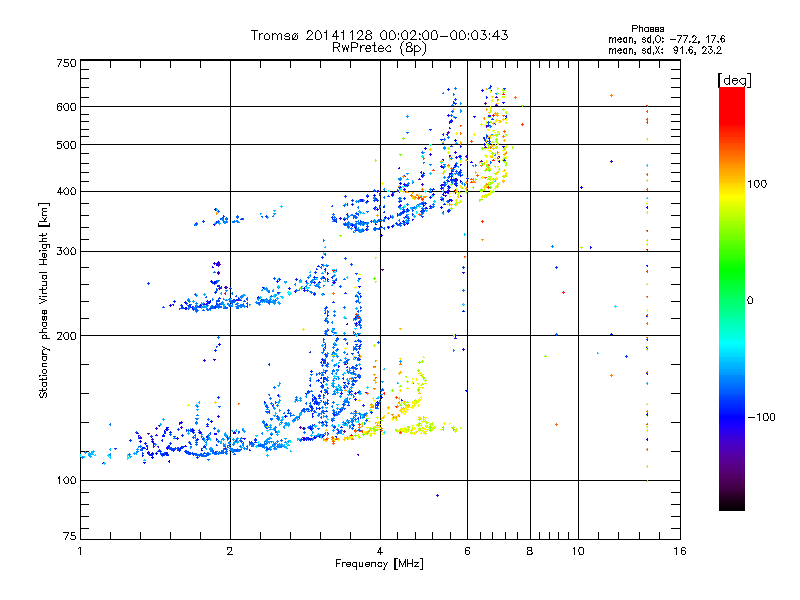Click the 'Phases' header label
Viewport: 800px width, 600px height.
pos(647,29)
